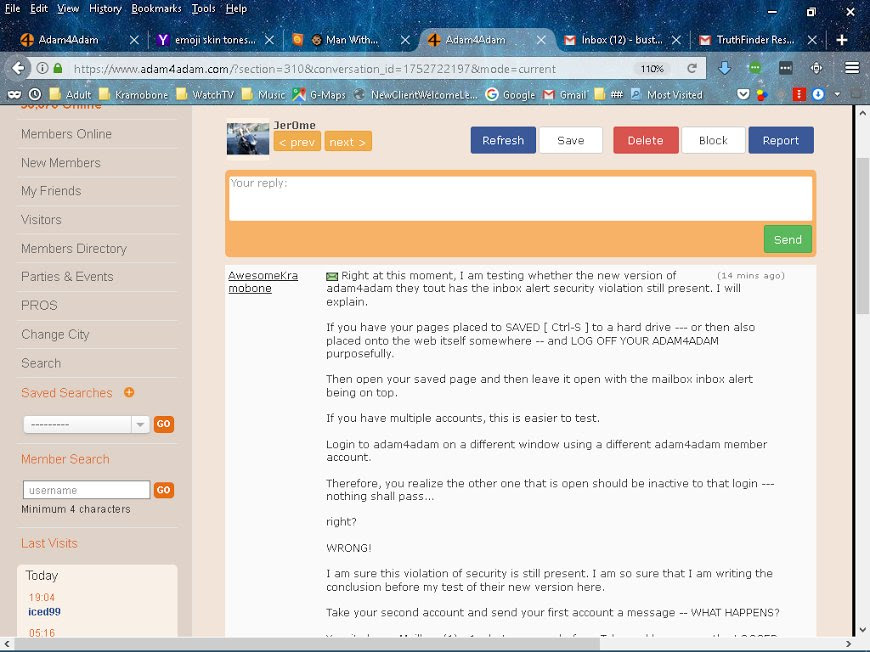Open the Kramobone bookmarks folder
Screen dimensions: 870x652
(x=134, y=94)
